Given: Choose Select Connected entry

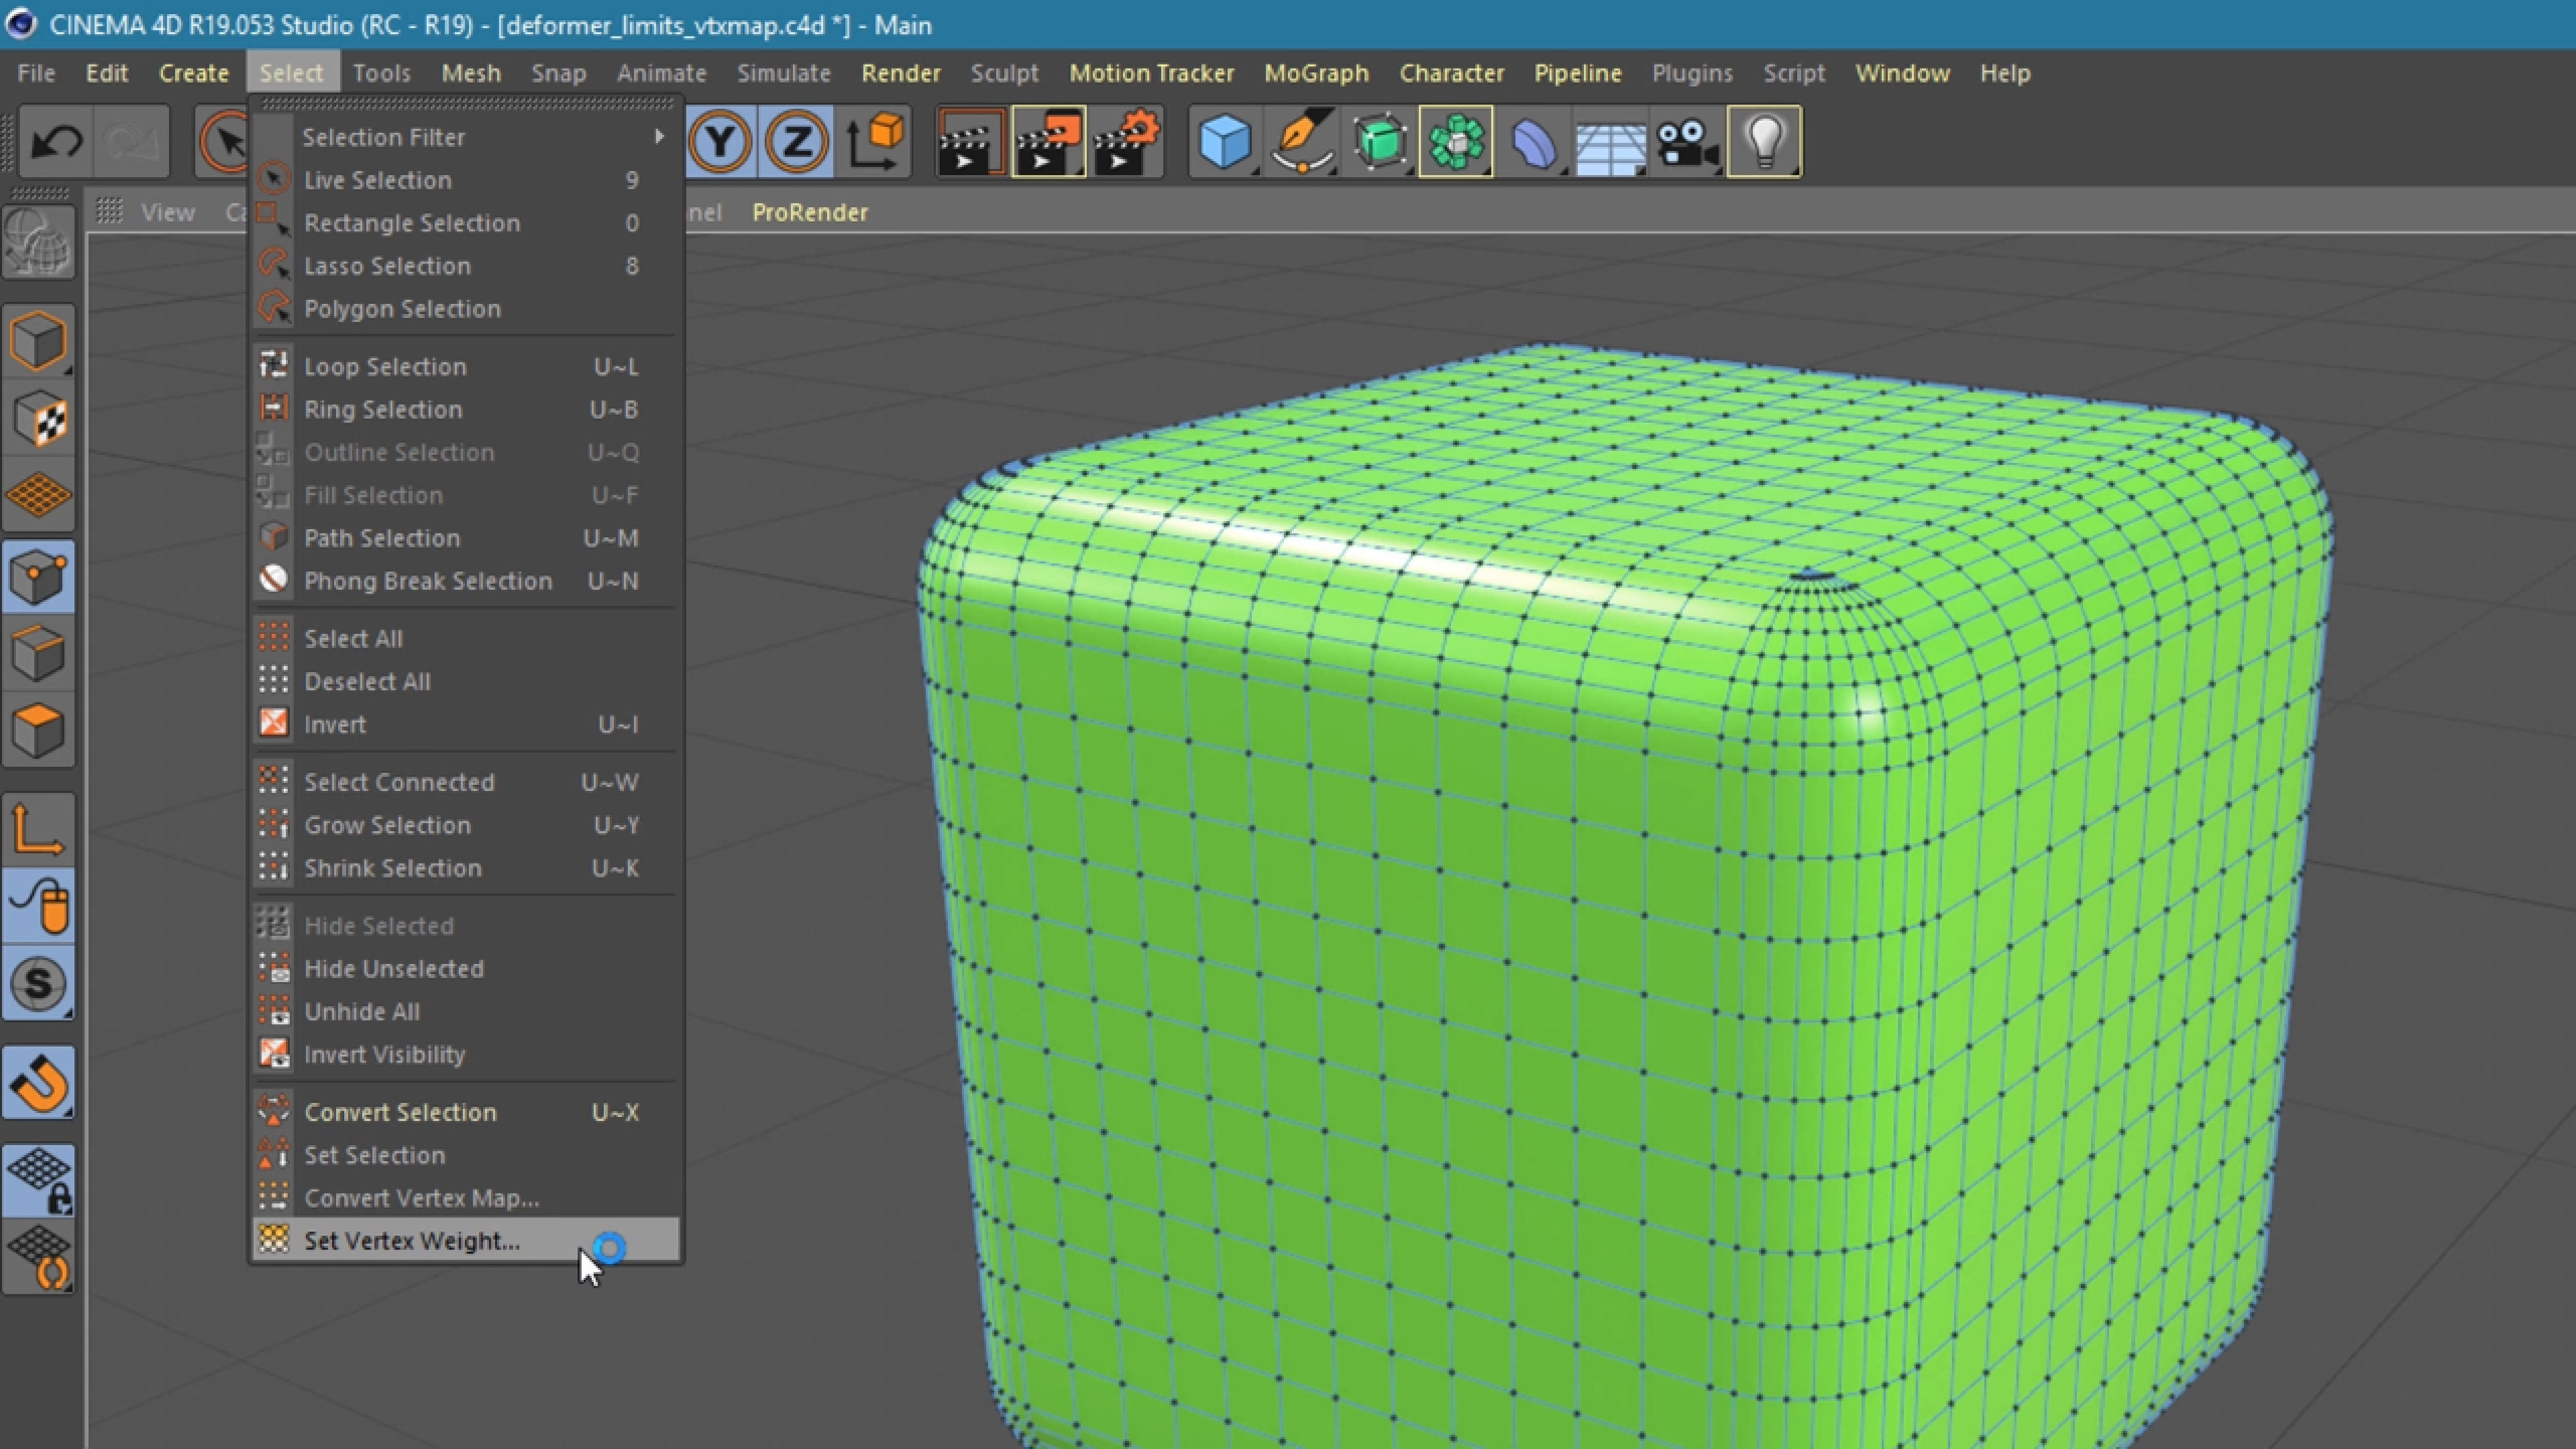Looking at the screenshot, I should tap(466, 782).
